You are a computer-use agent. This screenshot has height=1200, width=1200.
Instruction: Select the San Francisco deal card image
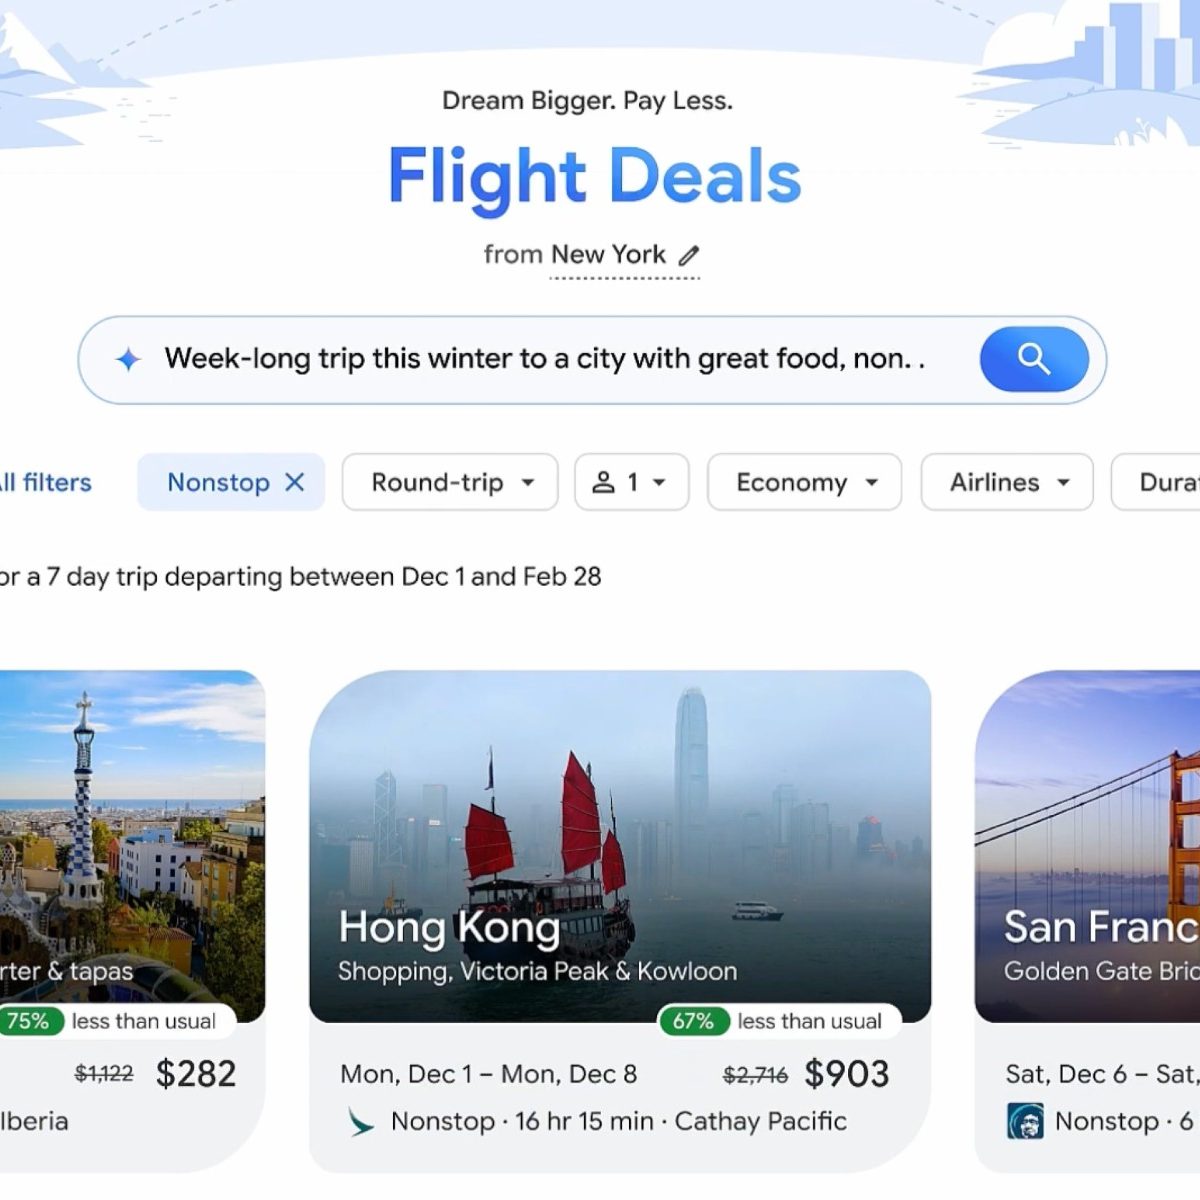(1088, 846)
